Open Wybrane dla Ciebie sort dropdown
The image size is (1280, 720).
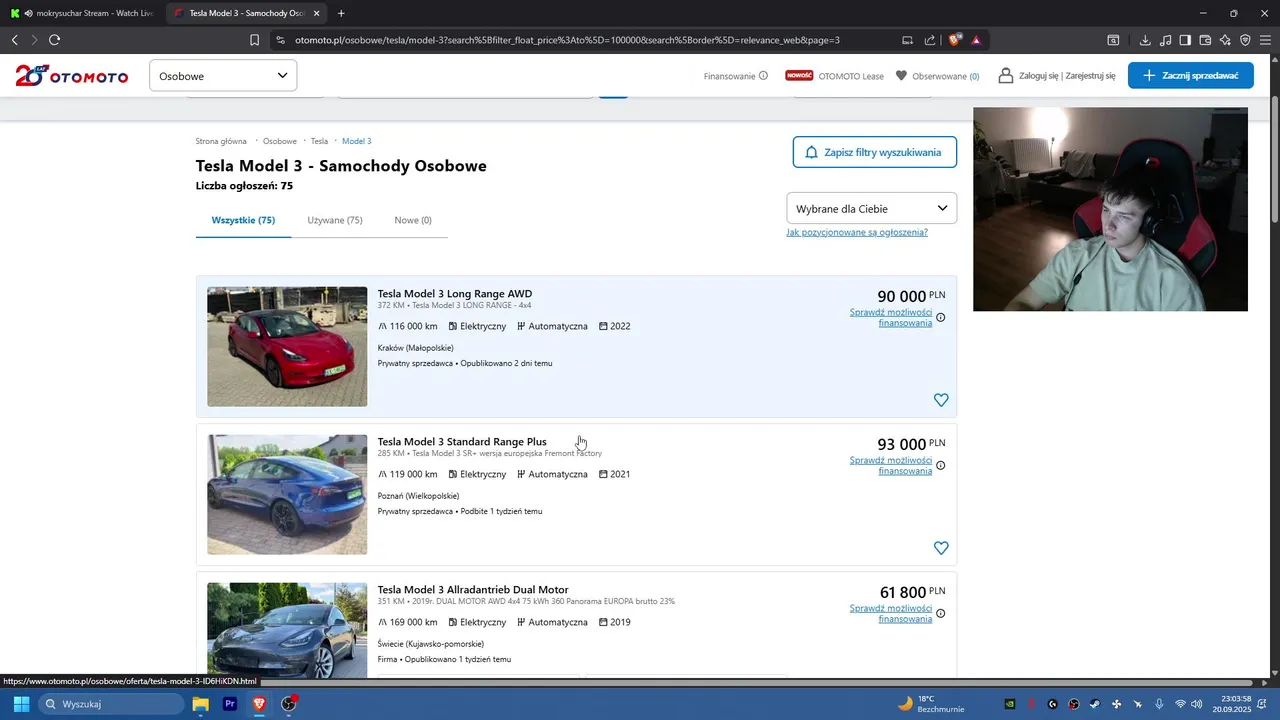(x=871, y=208)
